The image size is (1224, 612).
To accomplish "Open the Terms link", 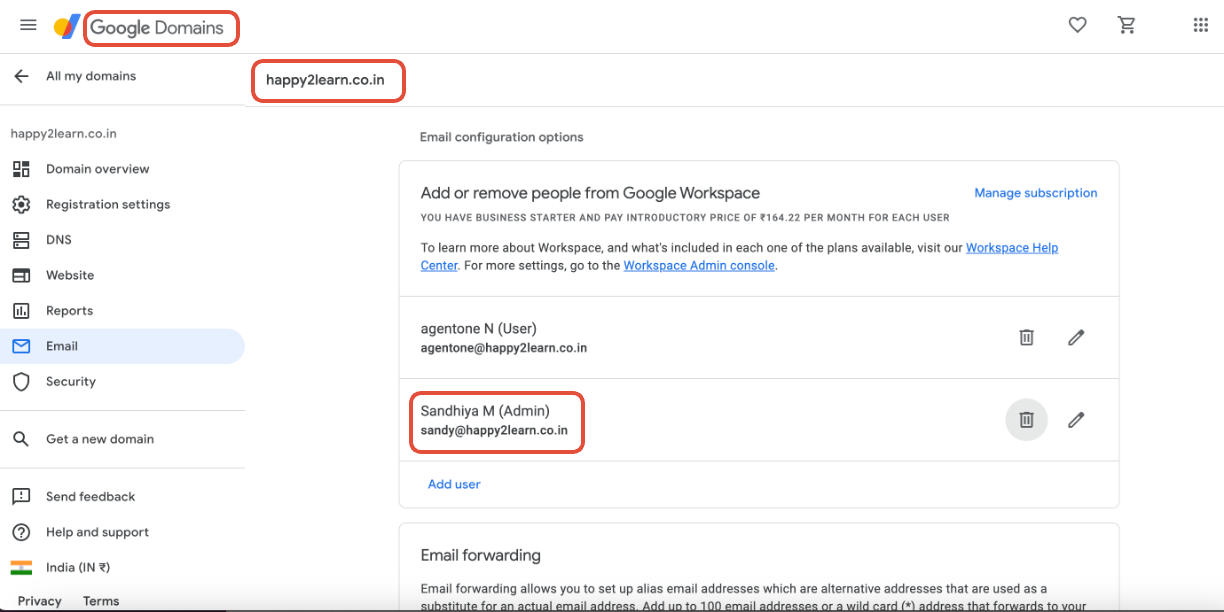I will [101, 601].
